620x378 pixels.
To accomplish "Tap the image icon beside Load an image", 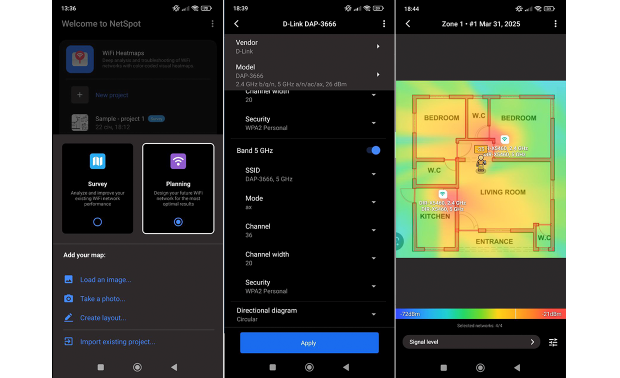I will (x=68, y=279).
